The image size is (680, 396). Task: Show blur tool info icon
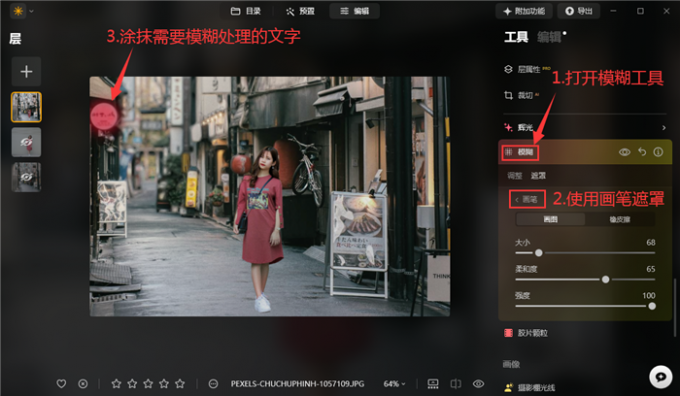coord(658,152)
